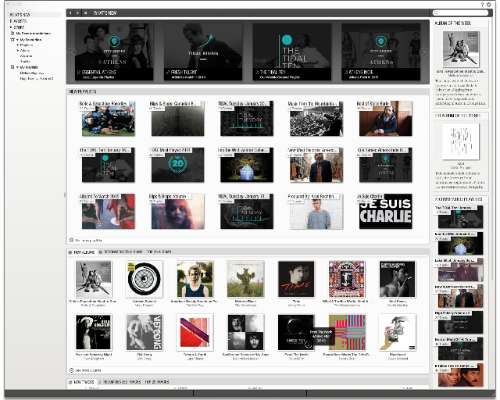This screenshot has width=500, height=400.
Task: Click the home icon before What's New title
Action: click(x=86, y=13)
